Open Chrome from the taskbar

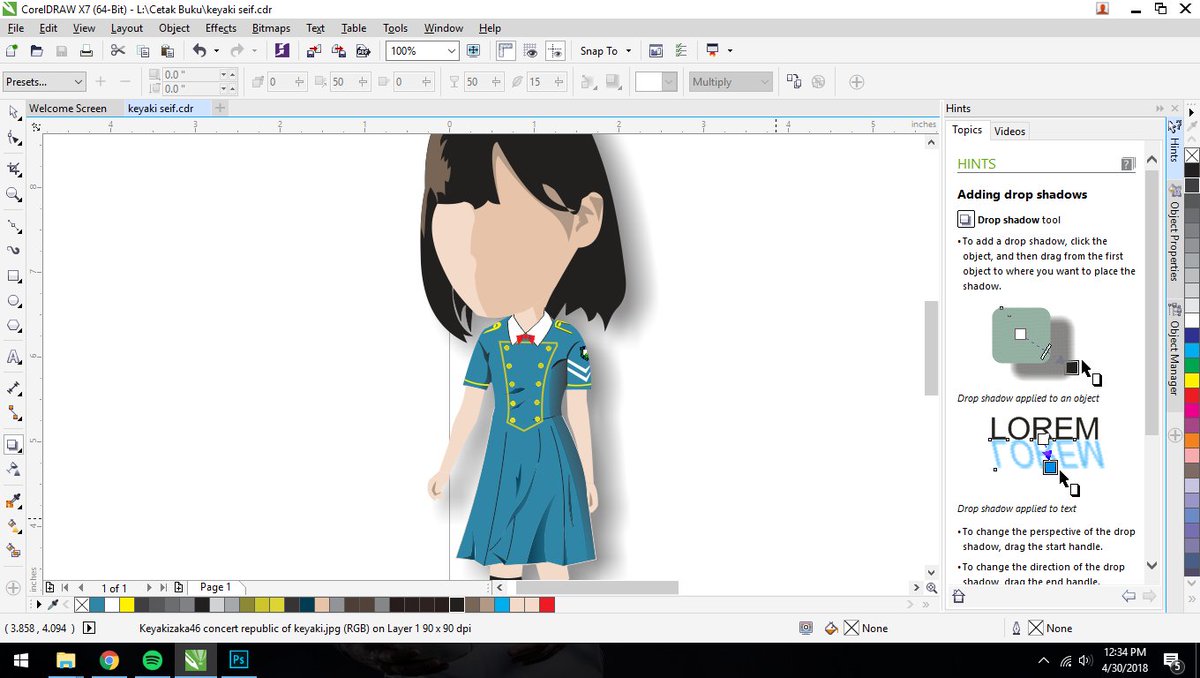(109, 660)
